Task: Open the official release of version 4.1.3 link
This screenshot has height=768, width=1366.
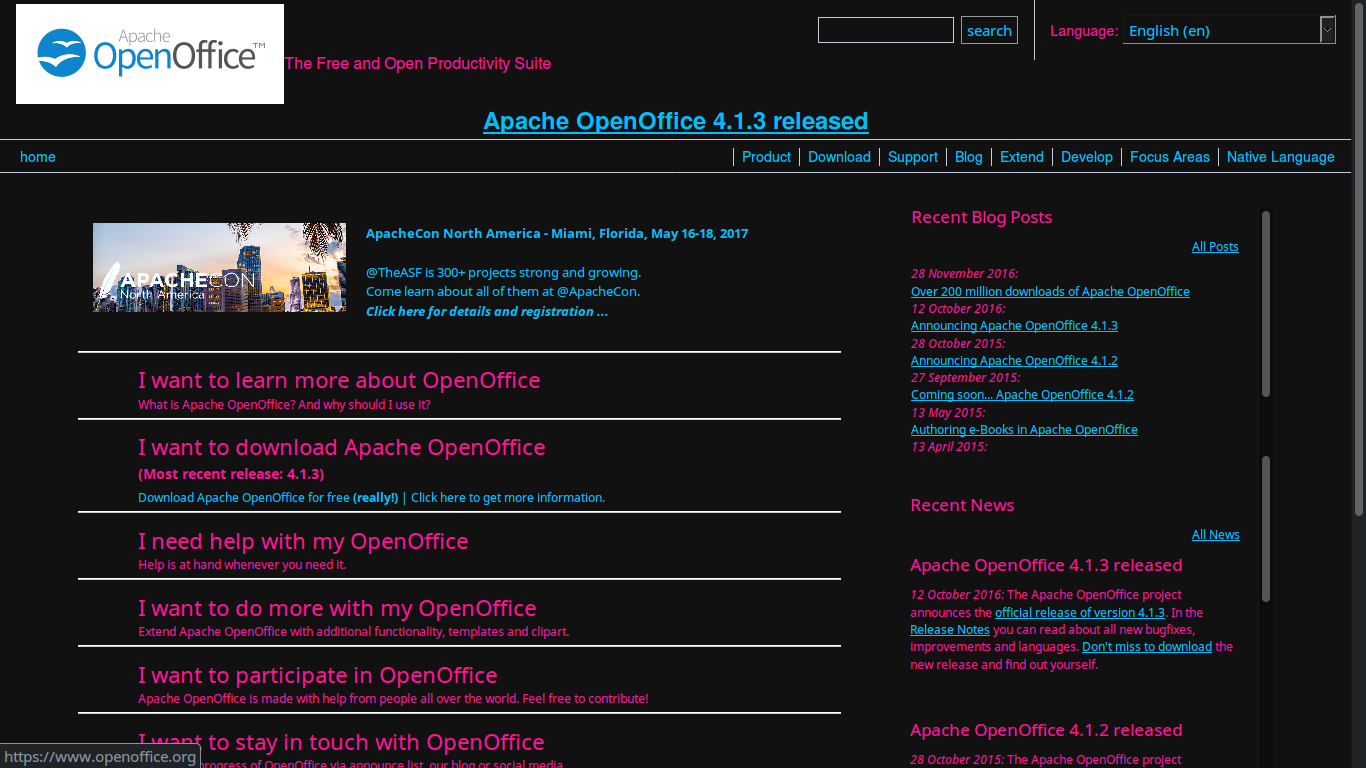Action: tap(1079, 612)
